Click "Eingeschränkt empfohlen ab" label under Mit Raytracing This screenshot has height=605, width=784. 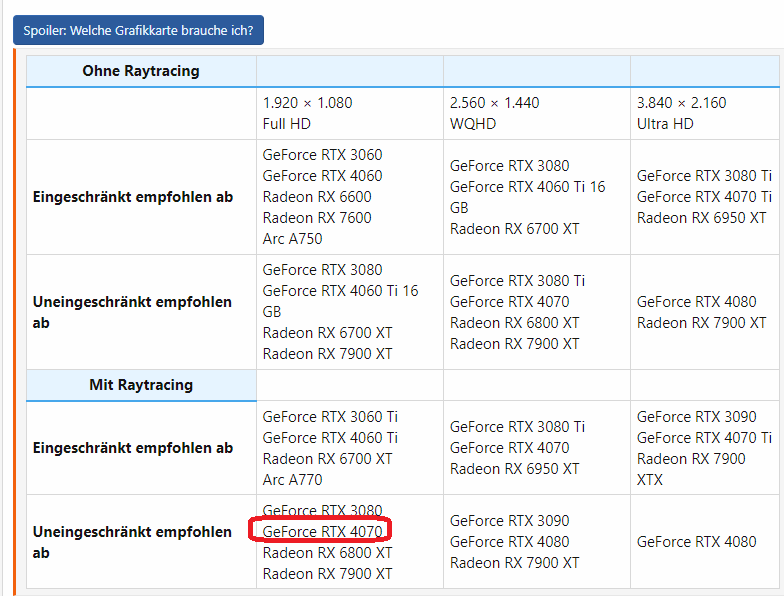point(133,448)
